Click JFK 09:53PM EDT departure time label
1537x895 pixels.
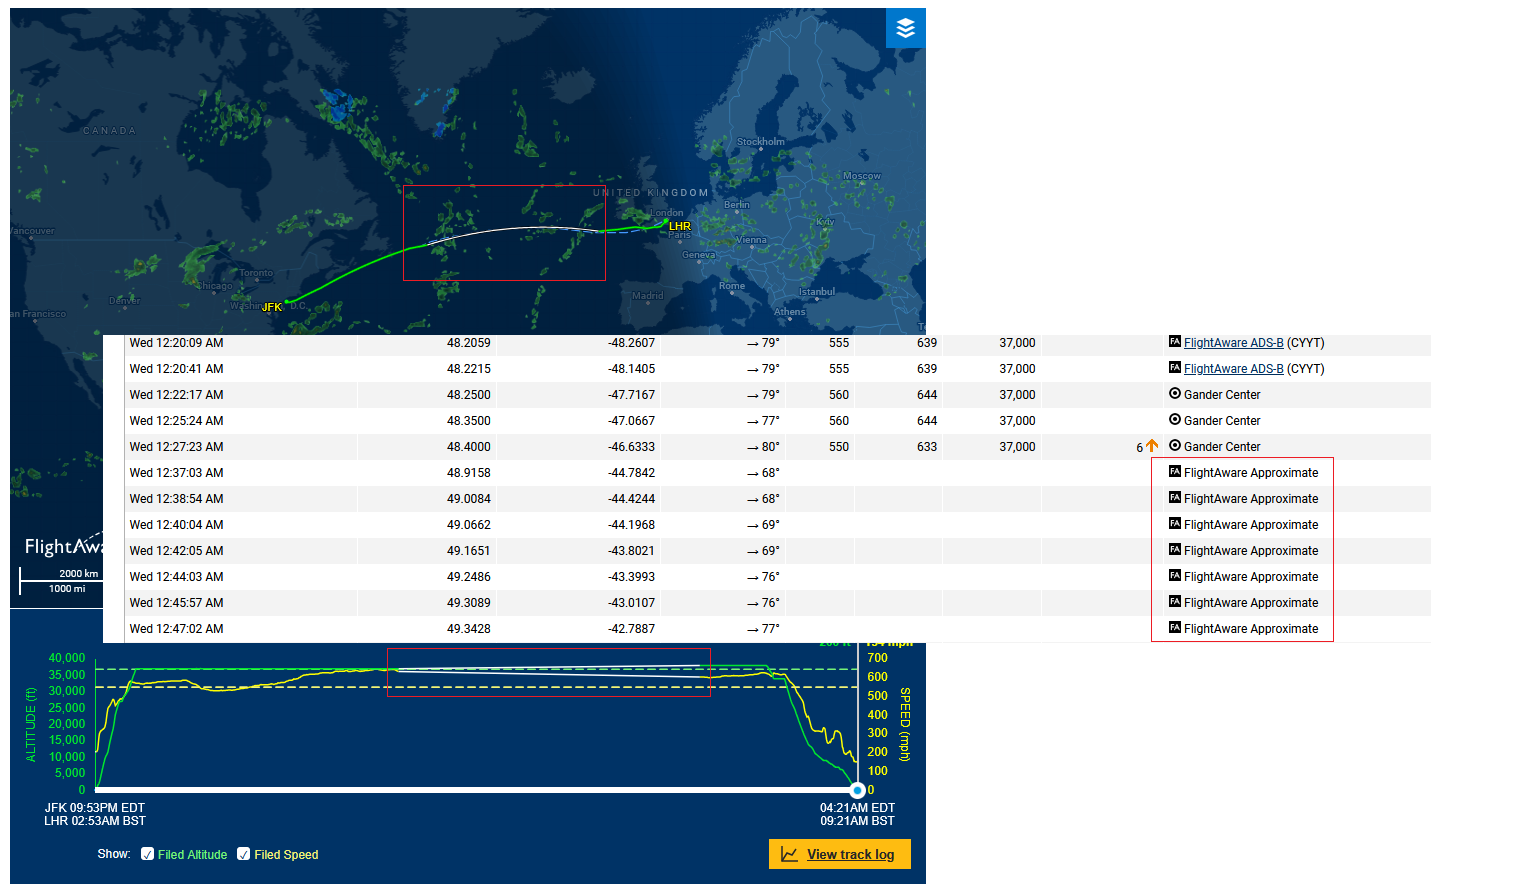(x=95, y=808)
